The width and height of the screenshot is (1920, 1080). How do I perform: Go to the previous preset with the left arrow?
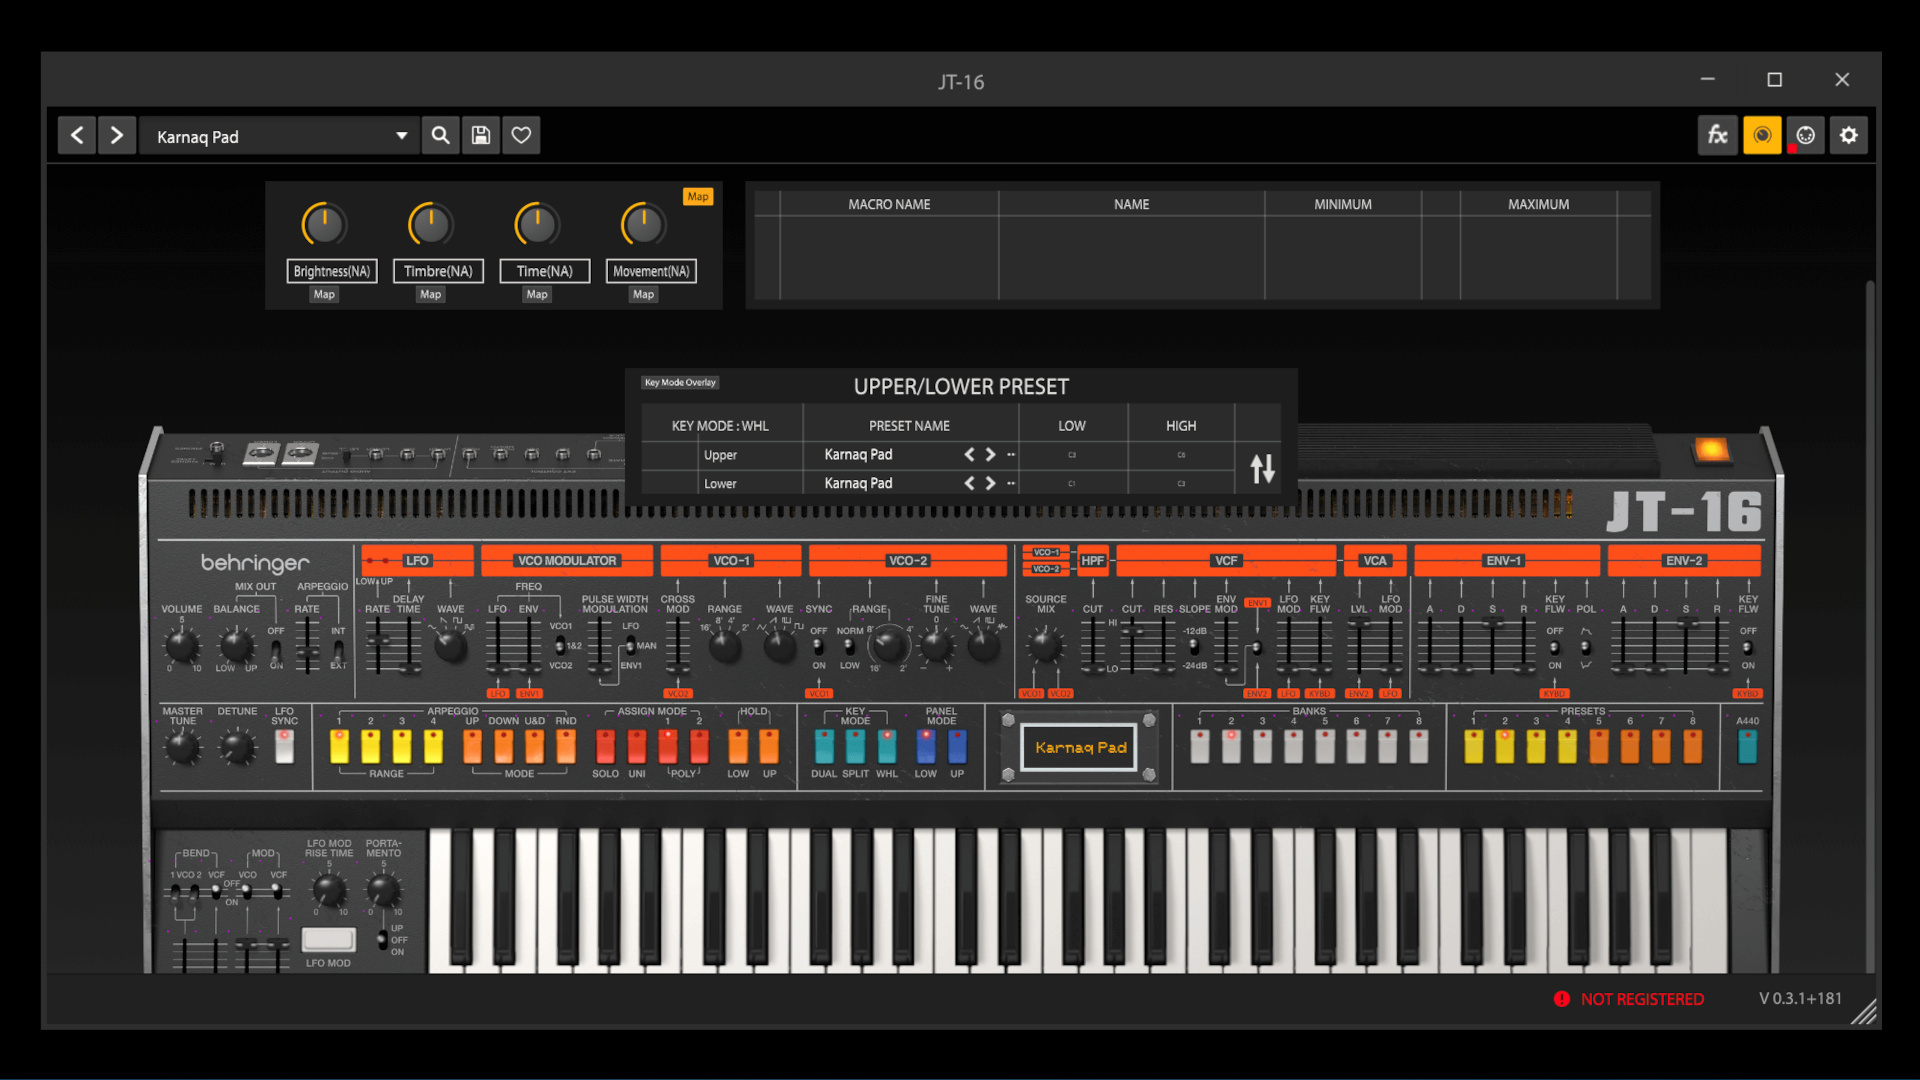click(77, 135)
